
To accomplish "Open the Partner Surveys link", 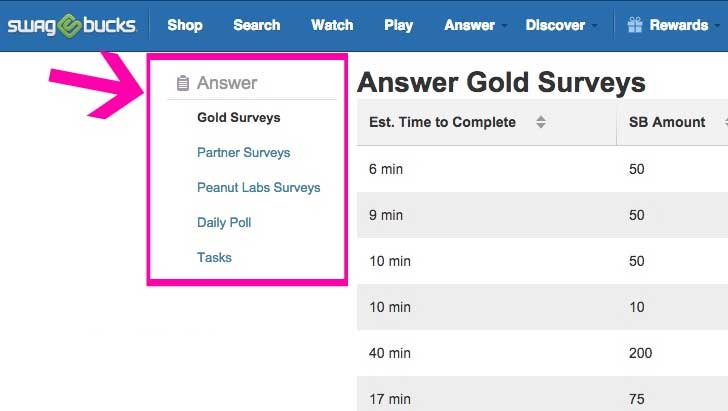I will [x=243, y=152].
